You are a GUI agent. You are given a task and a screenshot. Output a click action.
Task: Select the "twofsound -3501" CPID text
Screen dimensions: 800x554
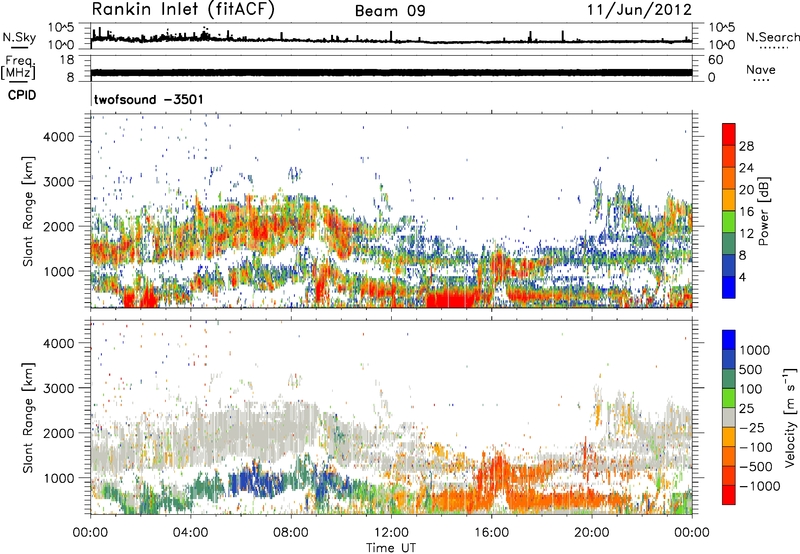tap(148, 99)
